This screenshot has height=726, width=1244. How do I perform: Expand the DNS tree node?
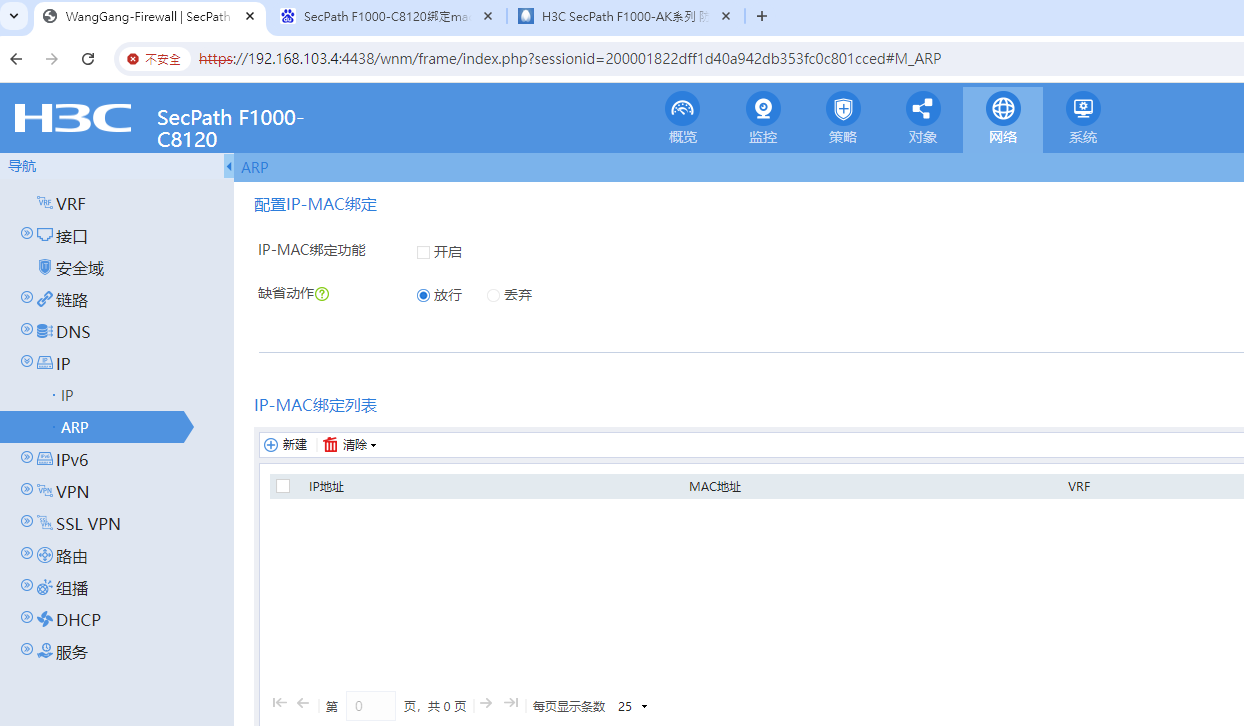[27, 329]
